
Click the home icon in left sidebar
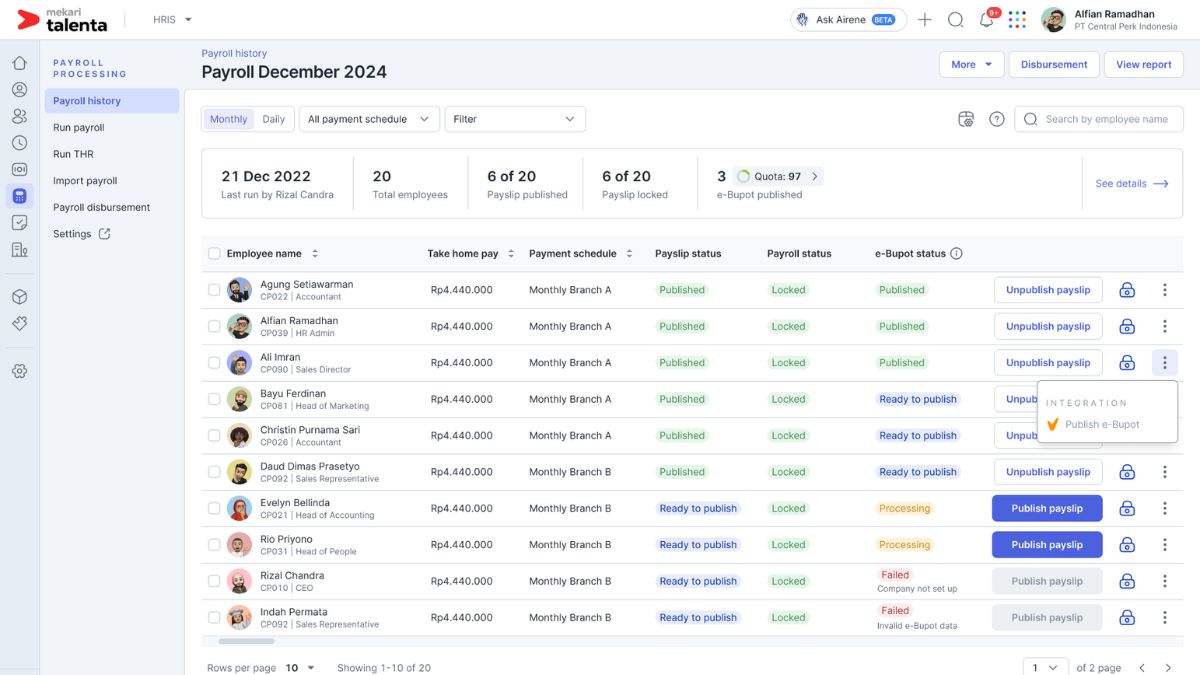(x=19, y=63)
